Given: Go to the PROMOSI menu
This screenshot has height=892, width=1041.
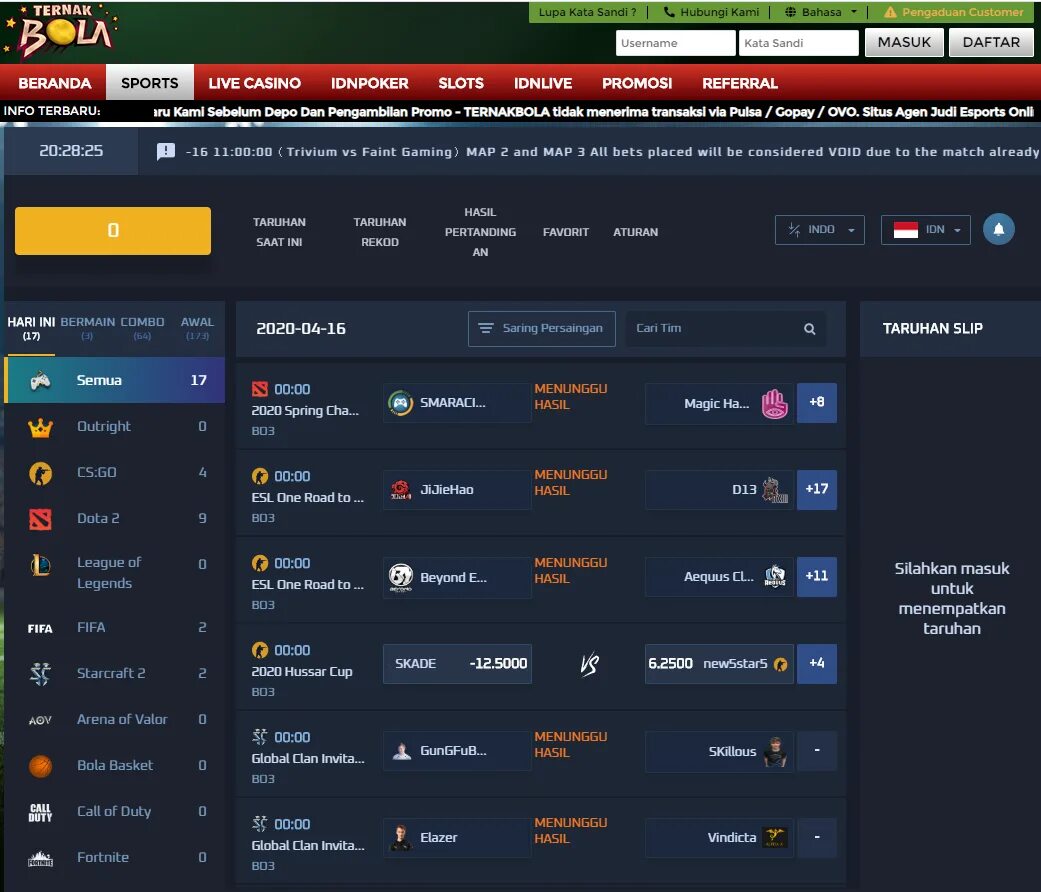Looking at the screenshot, I should point(637,83).
